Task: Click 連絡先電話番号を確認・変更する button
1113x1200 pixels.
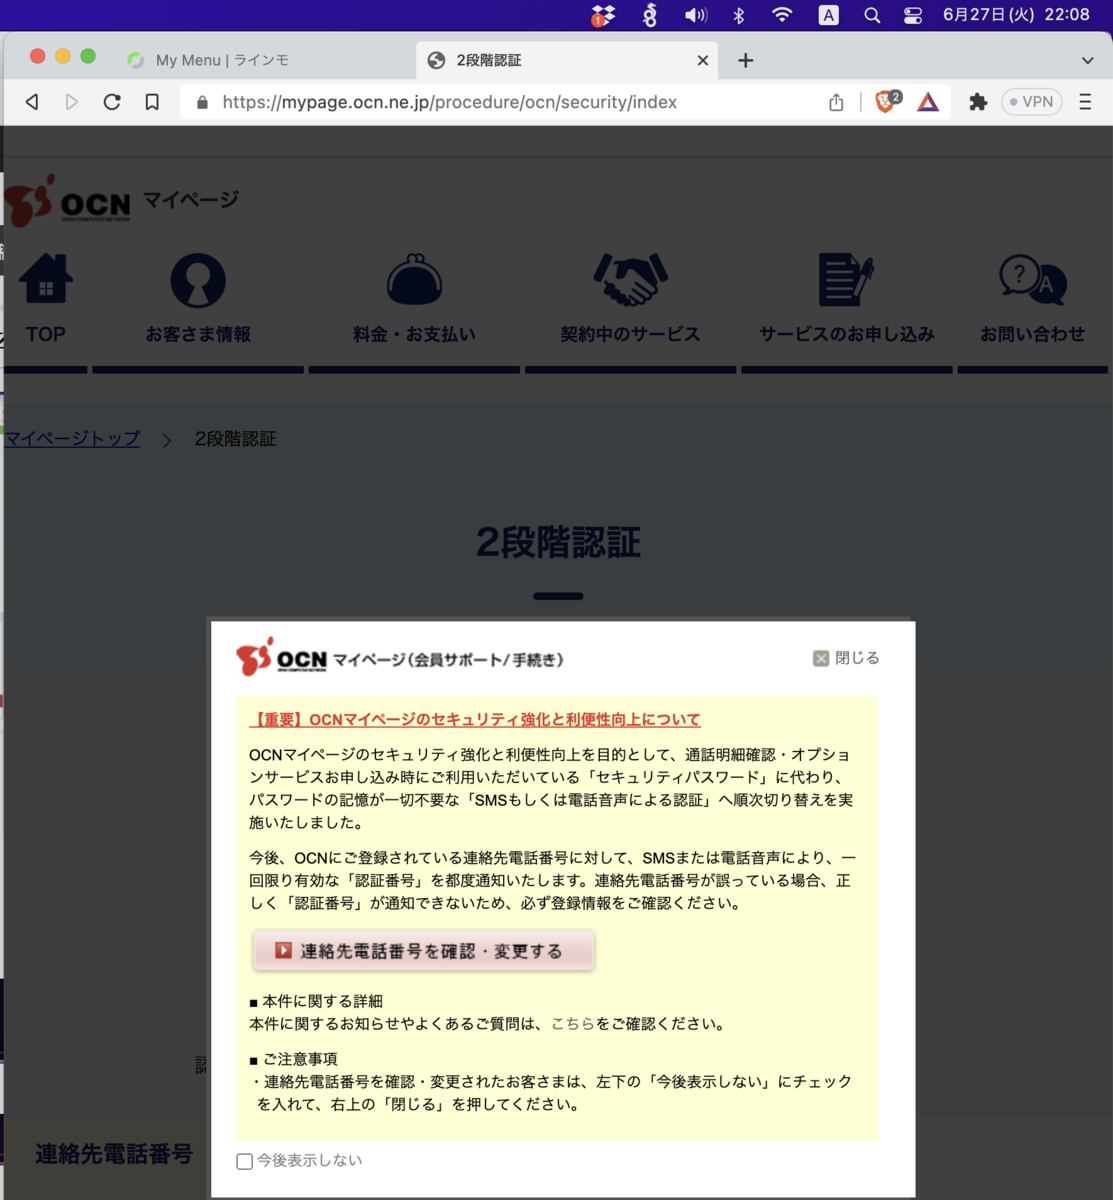Action: [424, 951]
